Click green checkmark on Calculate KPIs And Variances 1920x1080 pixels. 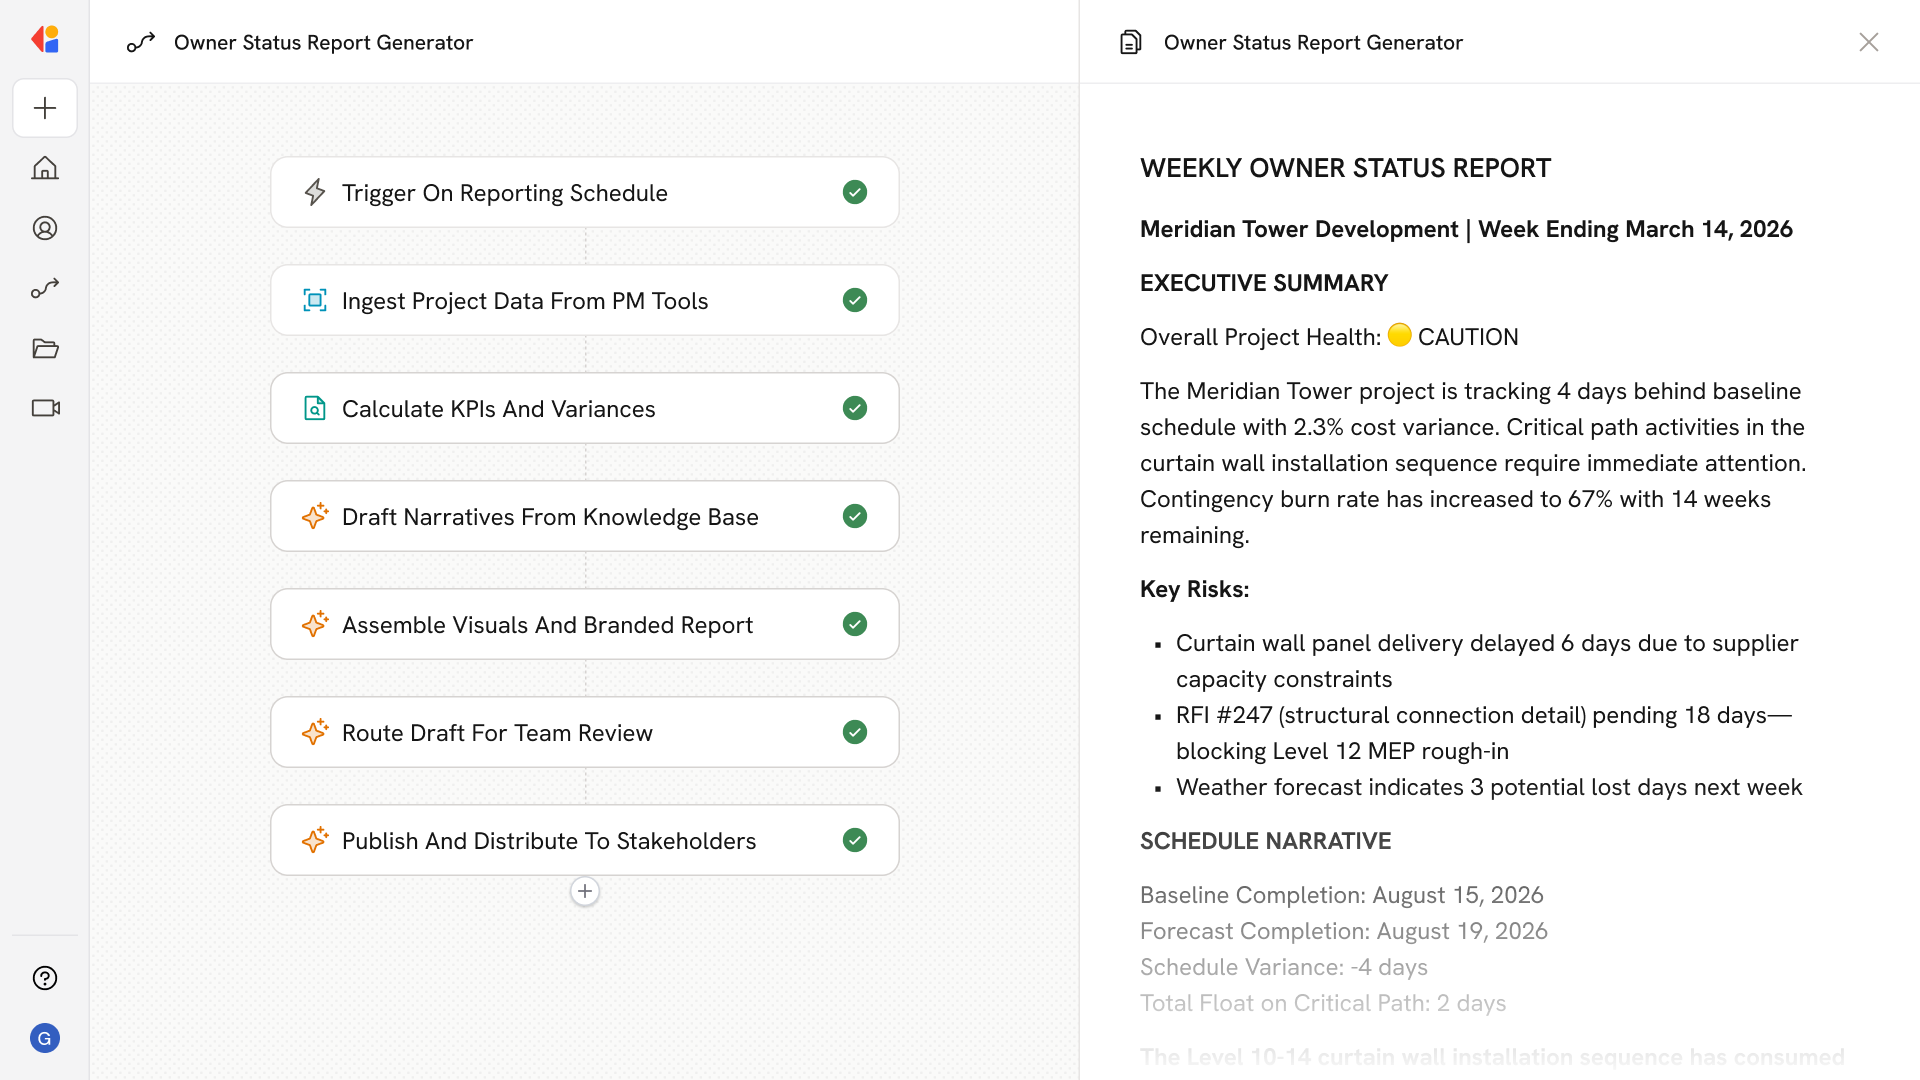click(854, 408)
